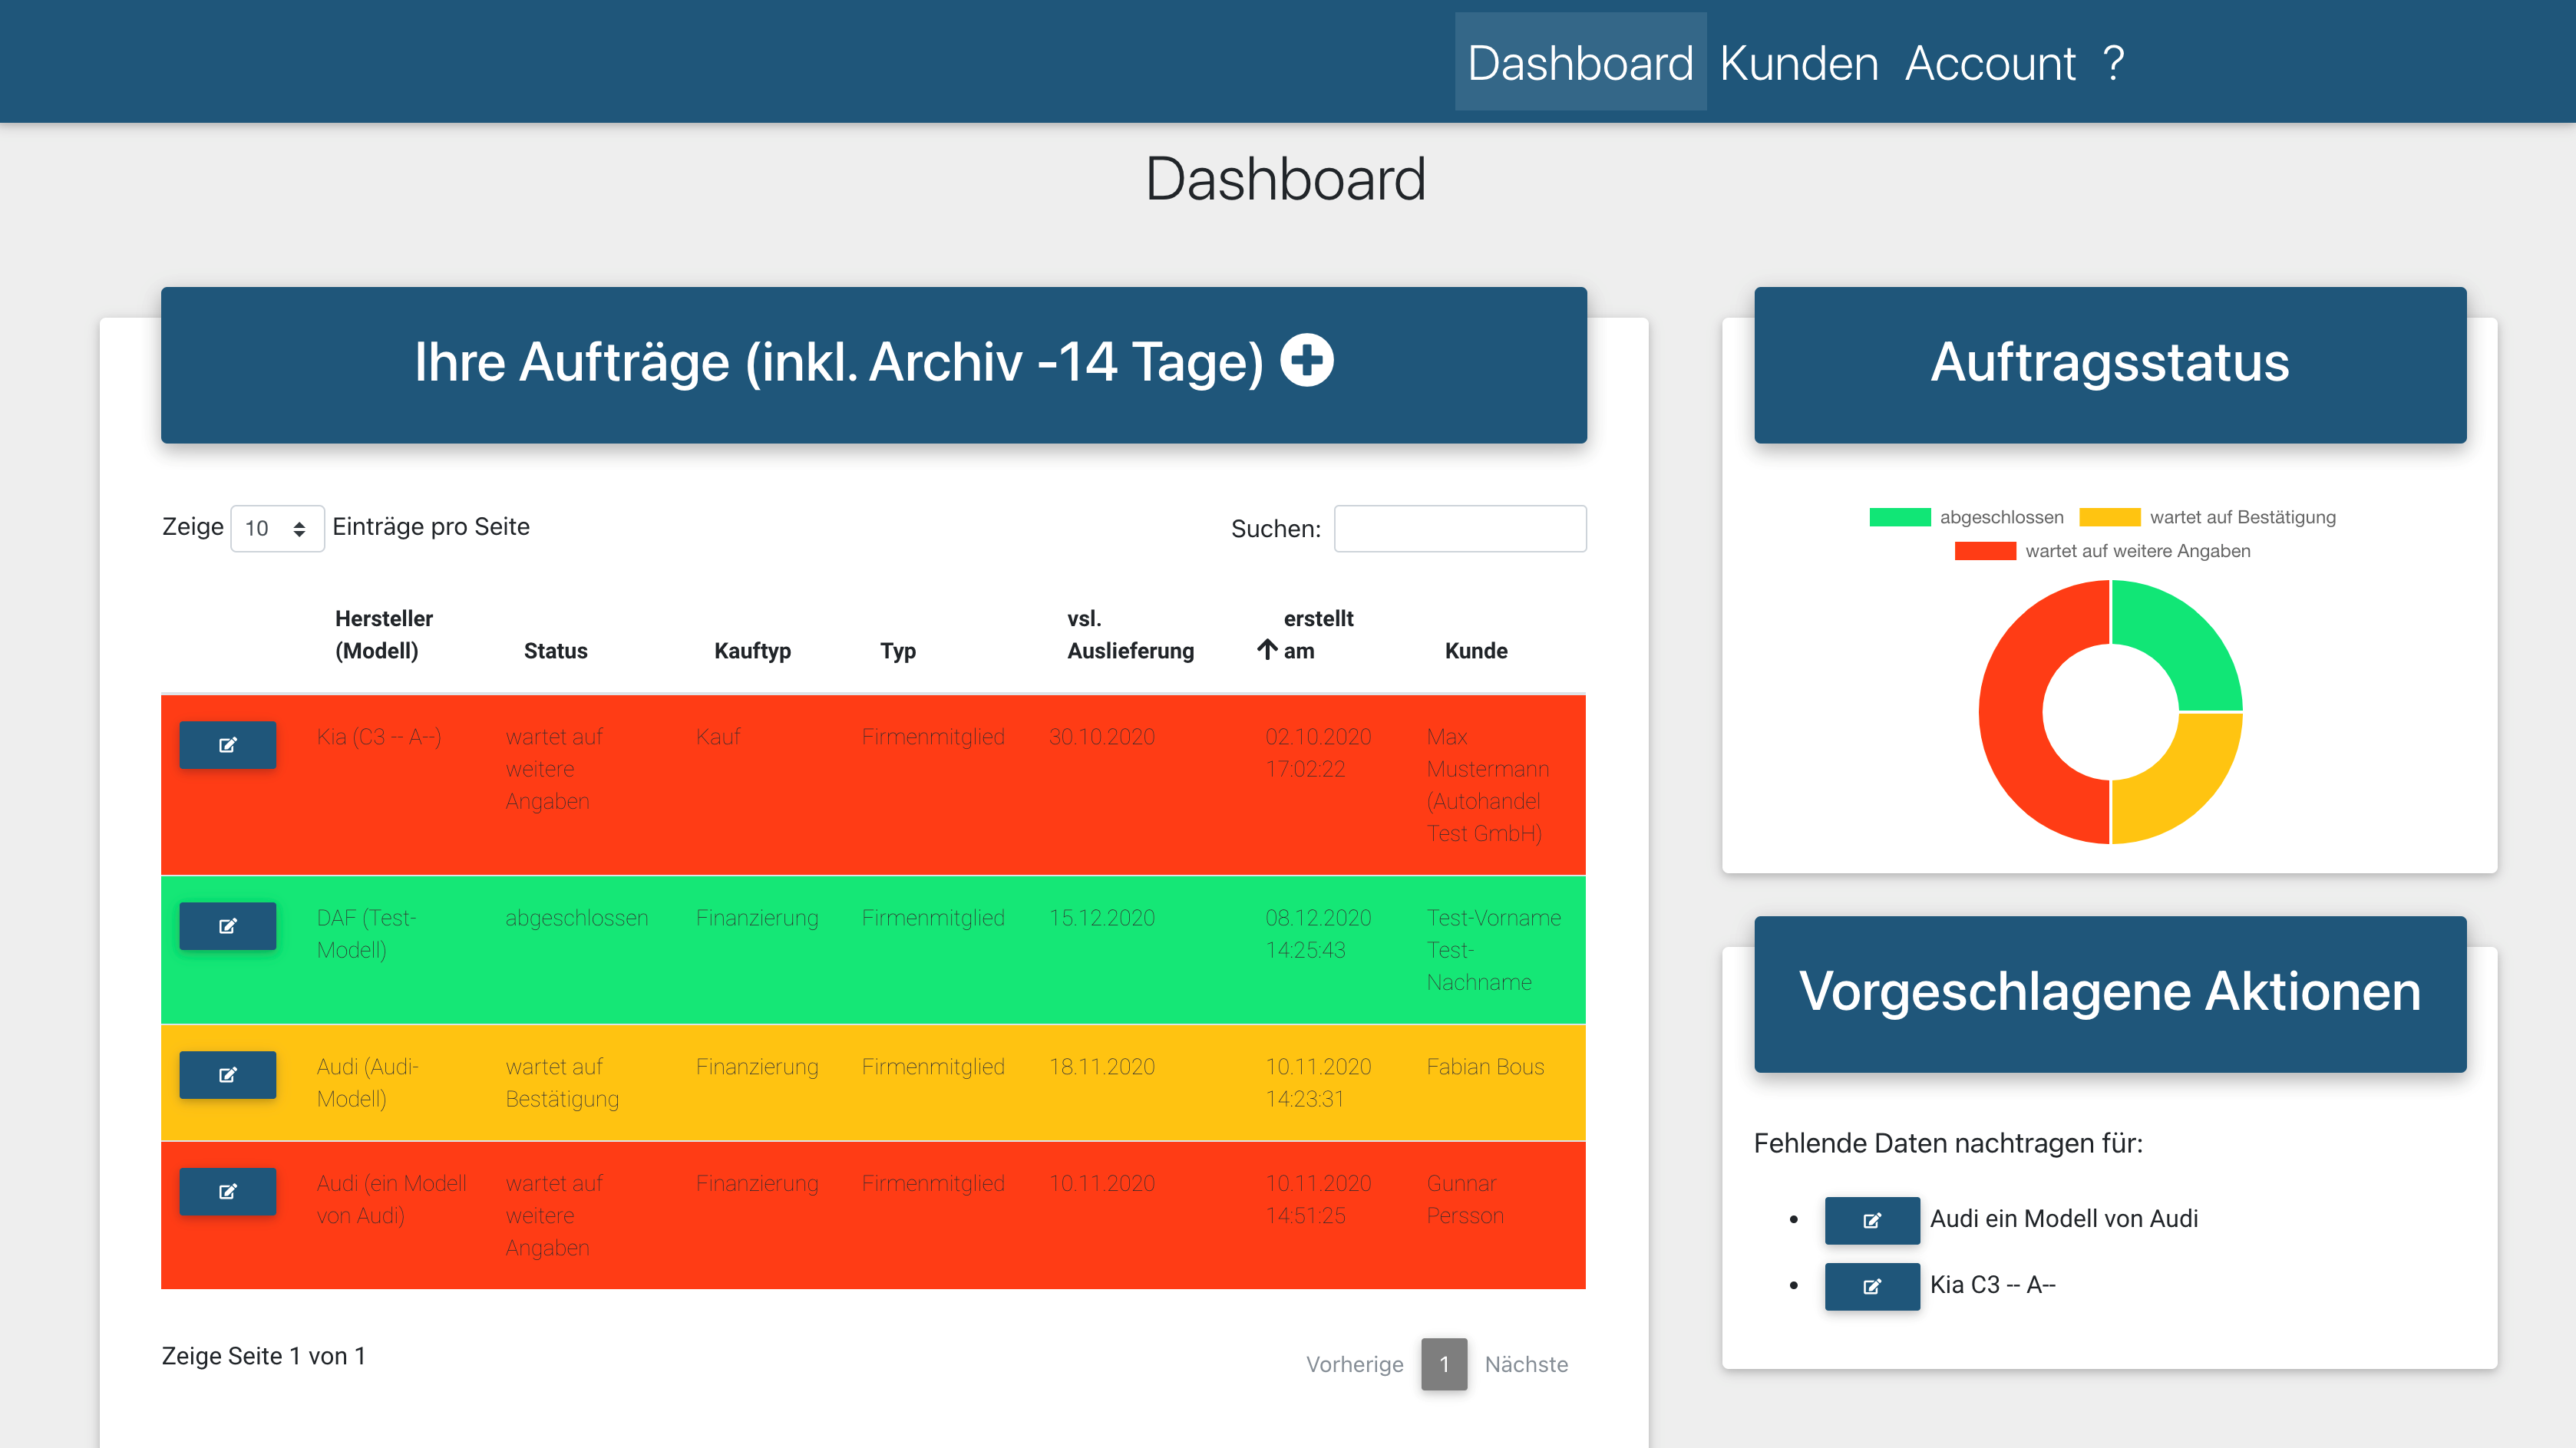Open the Account menu item
The image size is (2576, 1448).
point(1990,63)
